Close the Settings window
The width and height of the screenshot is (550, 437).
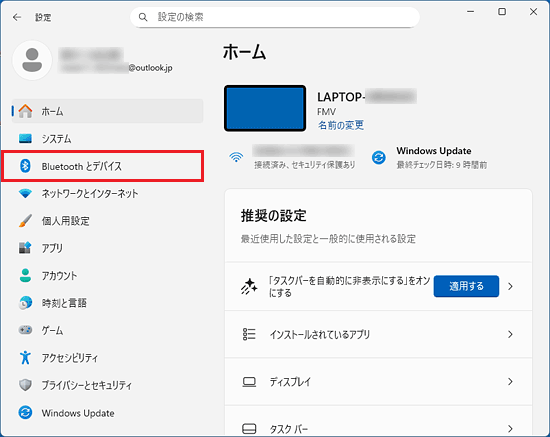pos(534,12)
